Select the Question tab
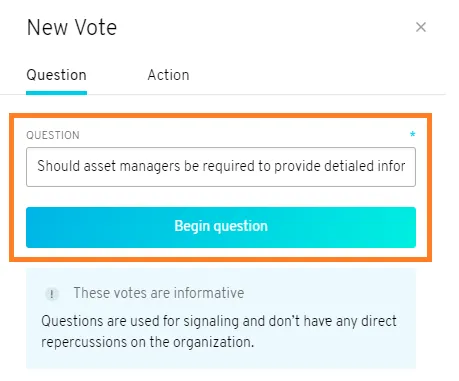 (56, 75)
